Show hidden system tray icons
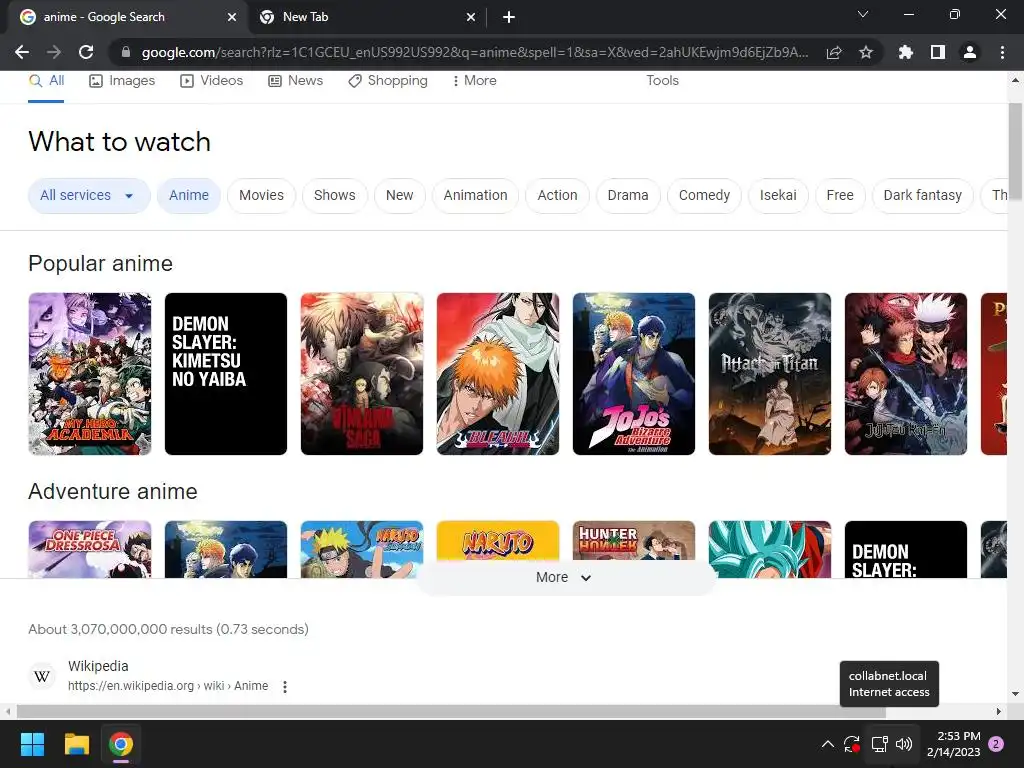 [x=827, y=744]
